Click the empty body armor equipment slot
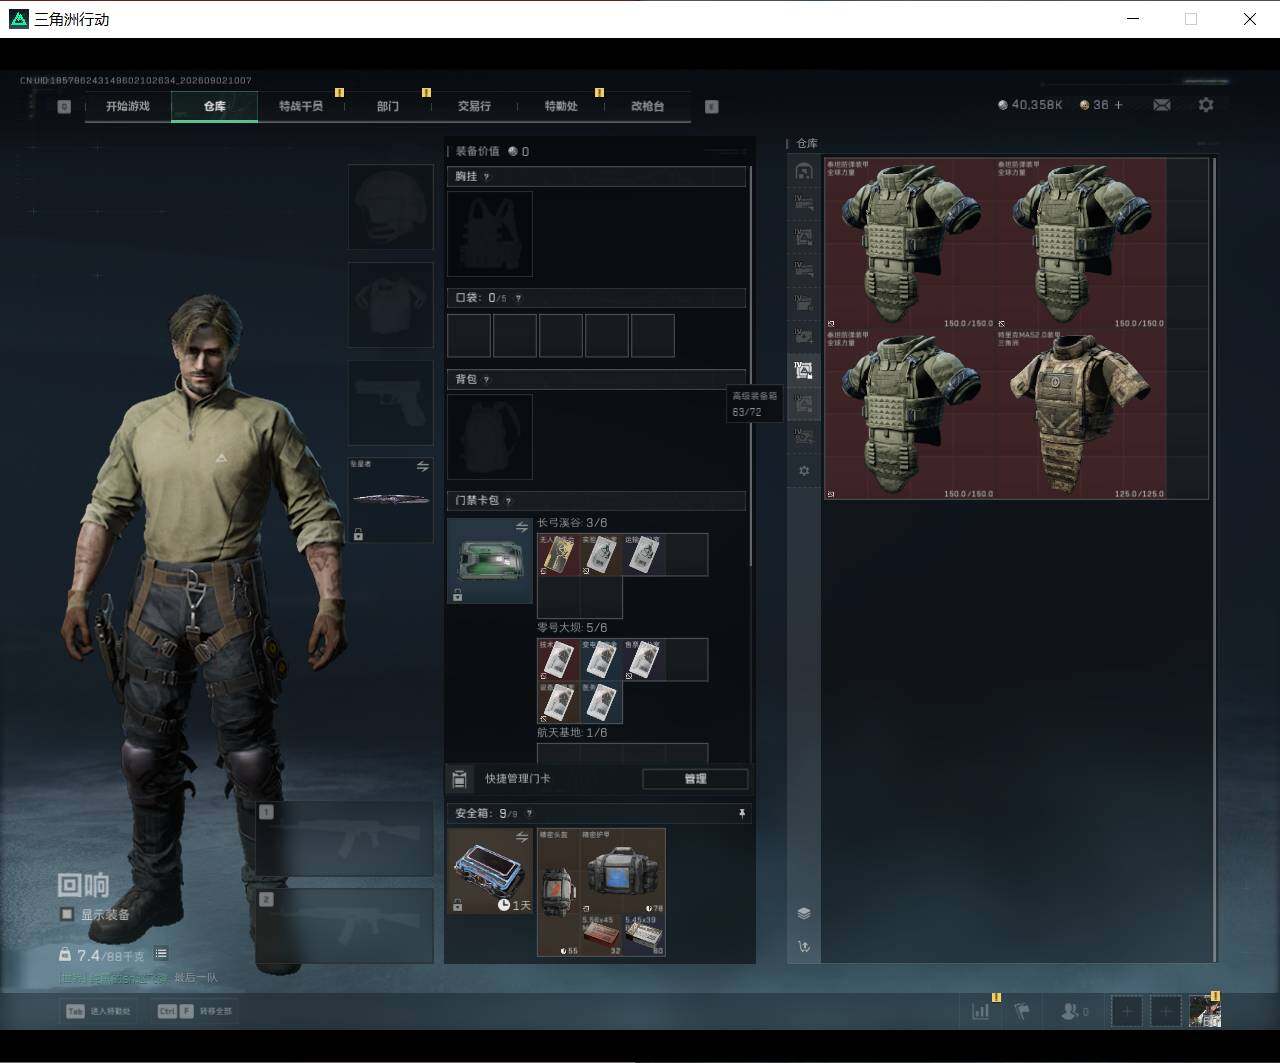1280x1063 pixels. [x=391, y=305]
